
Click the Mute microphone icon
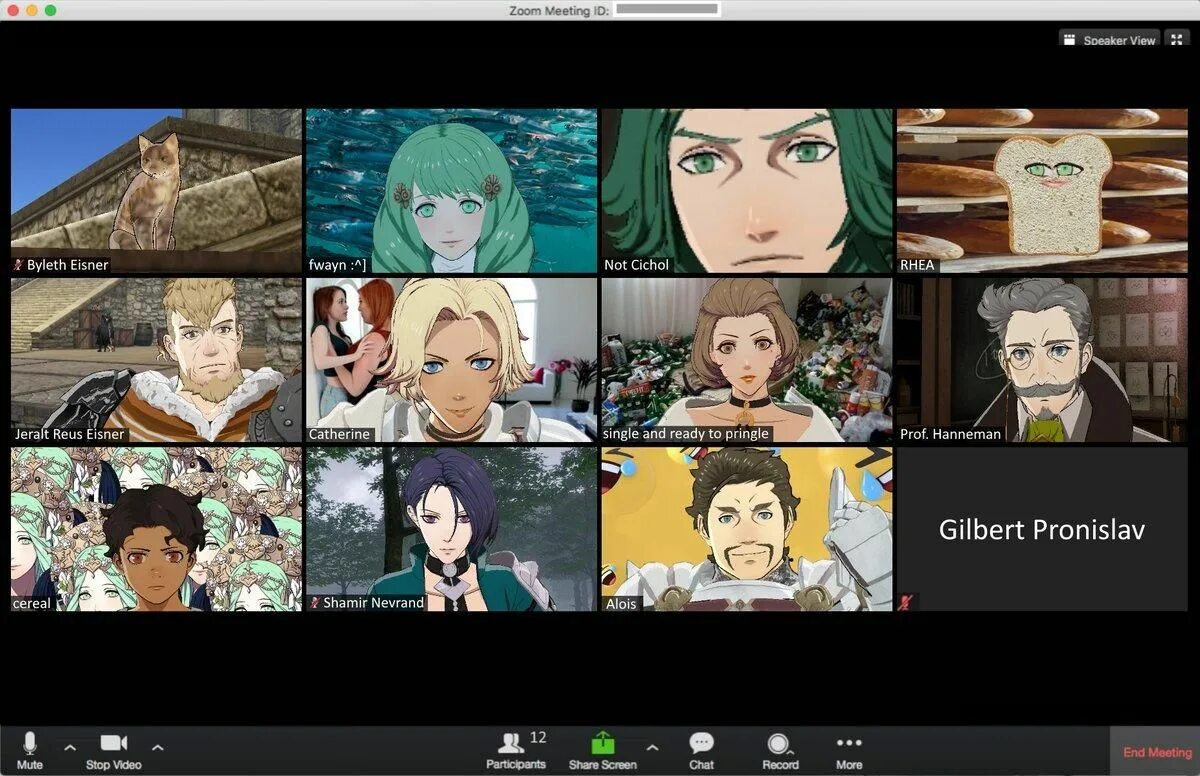[x=30, y=744]
